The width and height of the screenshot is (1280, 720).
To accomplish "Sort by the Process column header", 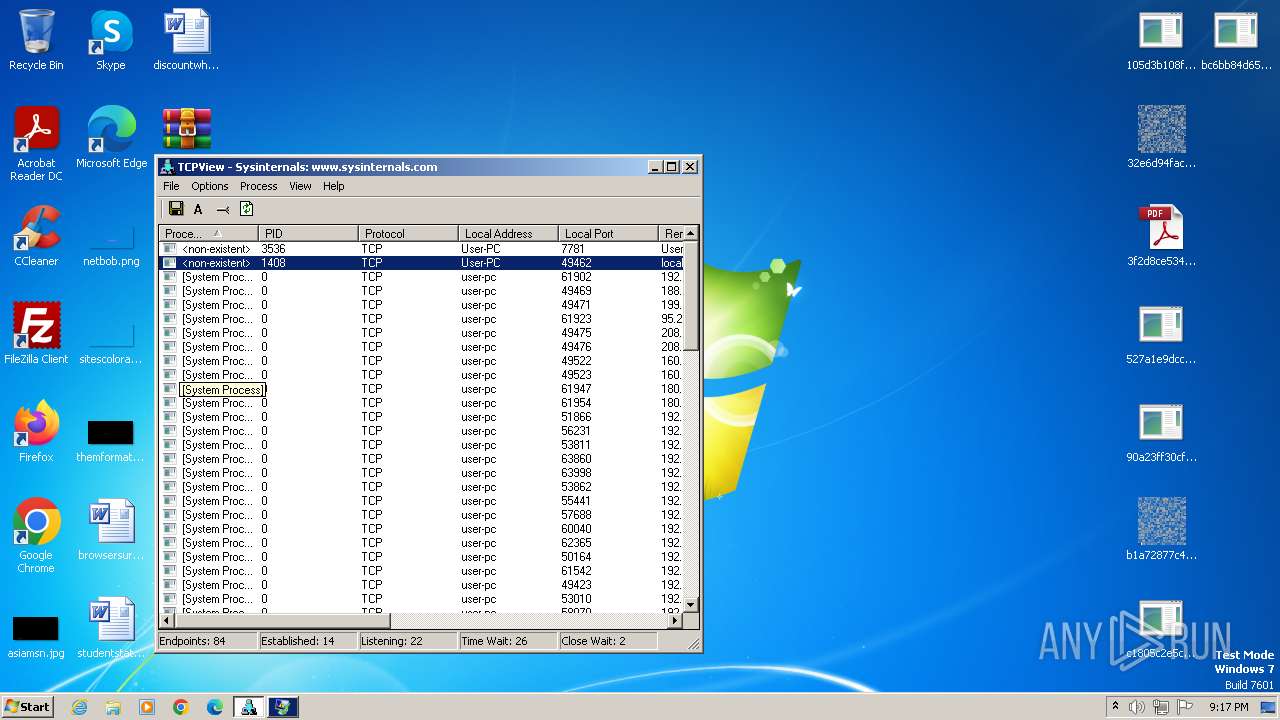I will pyautogui.click(x=208, y=233).
